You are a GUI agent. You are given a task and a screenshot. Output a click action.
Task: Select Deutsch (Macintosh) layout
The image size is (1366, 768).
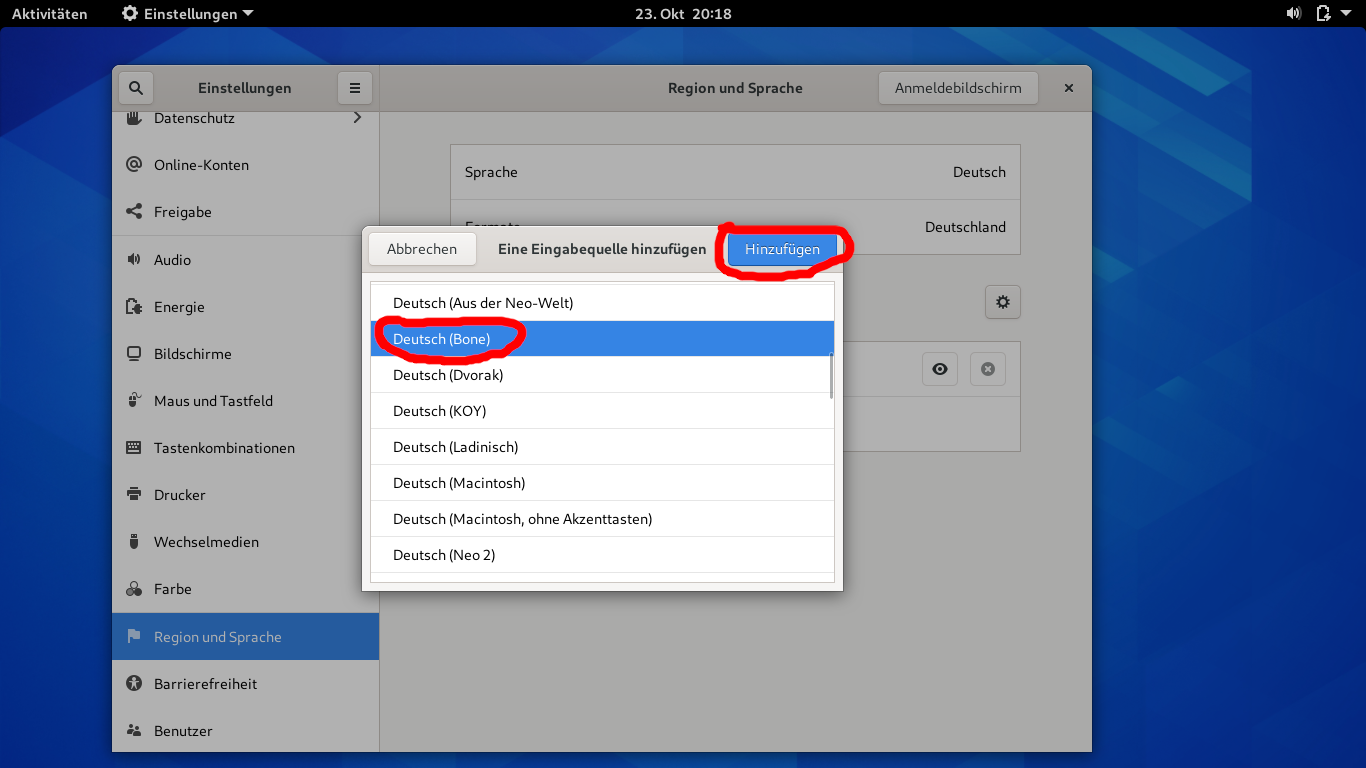click(602, 483)
